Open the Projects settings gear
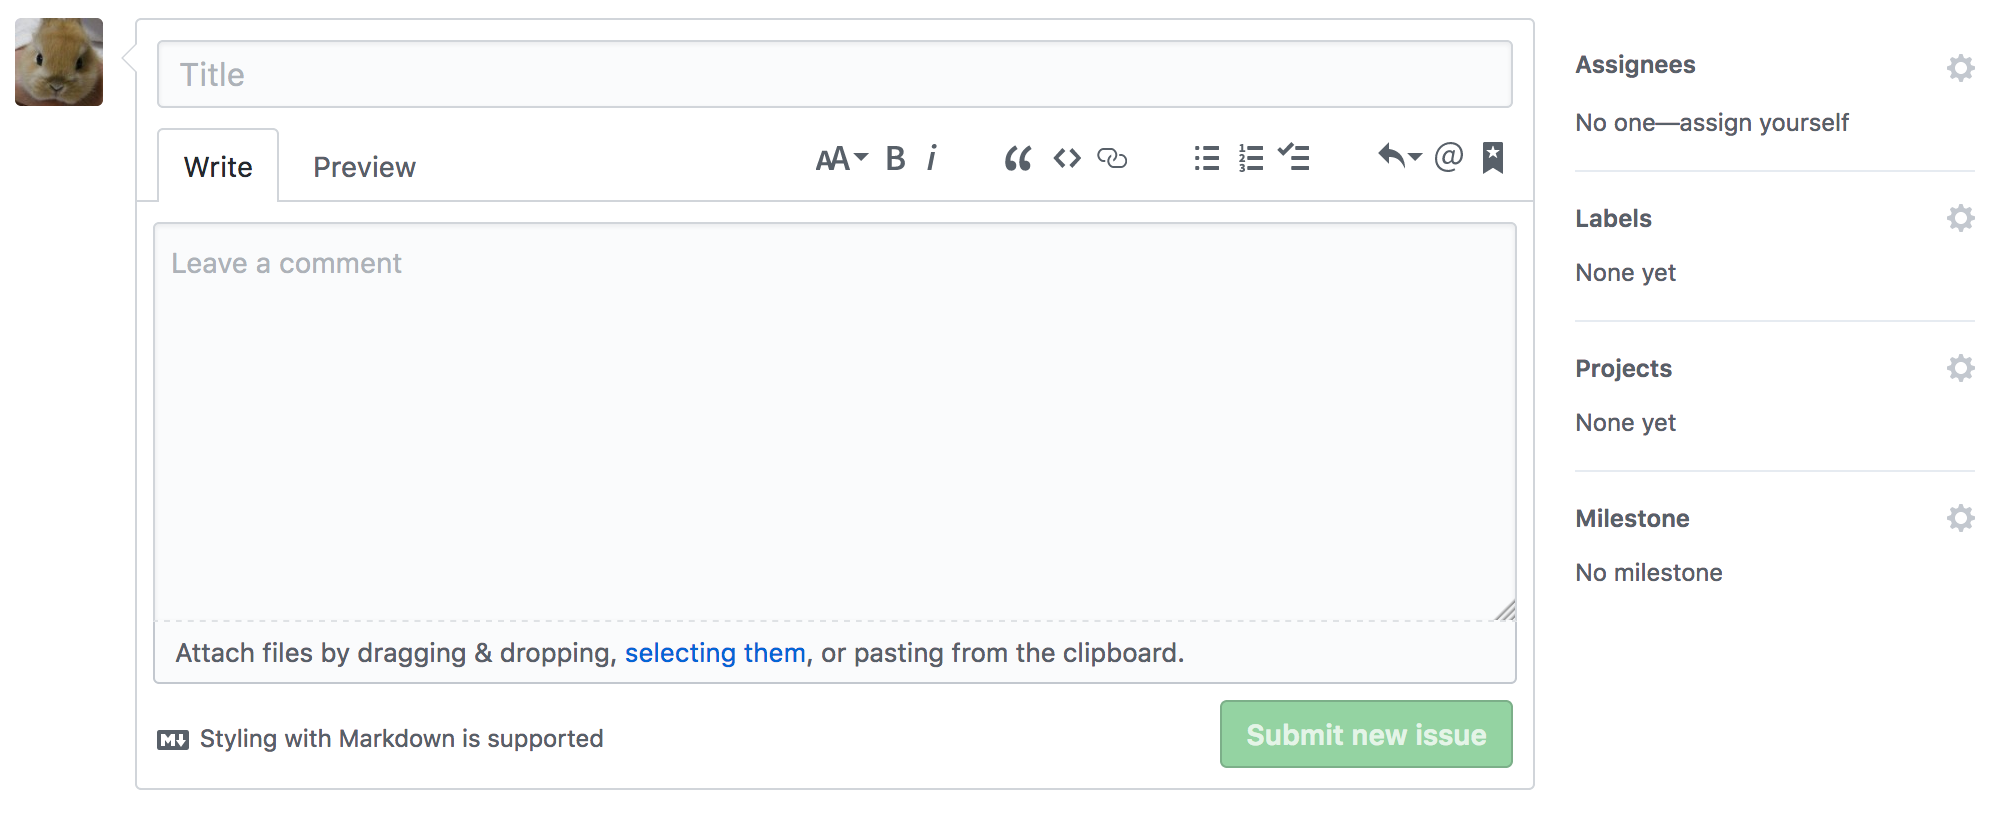 click(1960, 367)
